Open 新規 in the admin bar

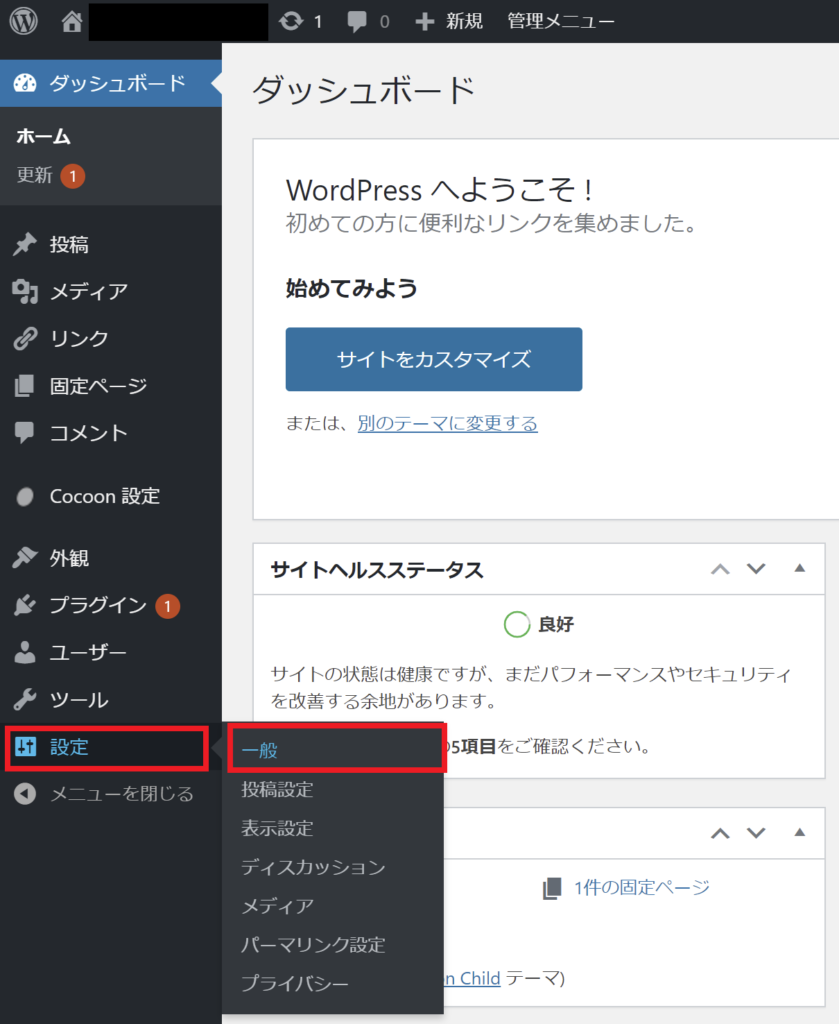[464, 22]
